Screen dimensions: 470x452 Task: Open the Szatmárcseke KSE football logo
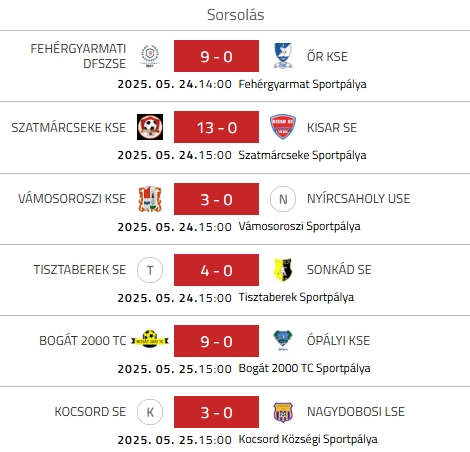click(x=150, y=127)
